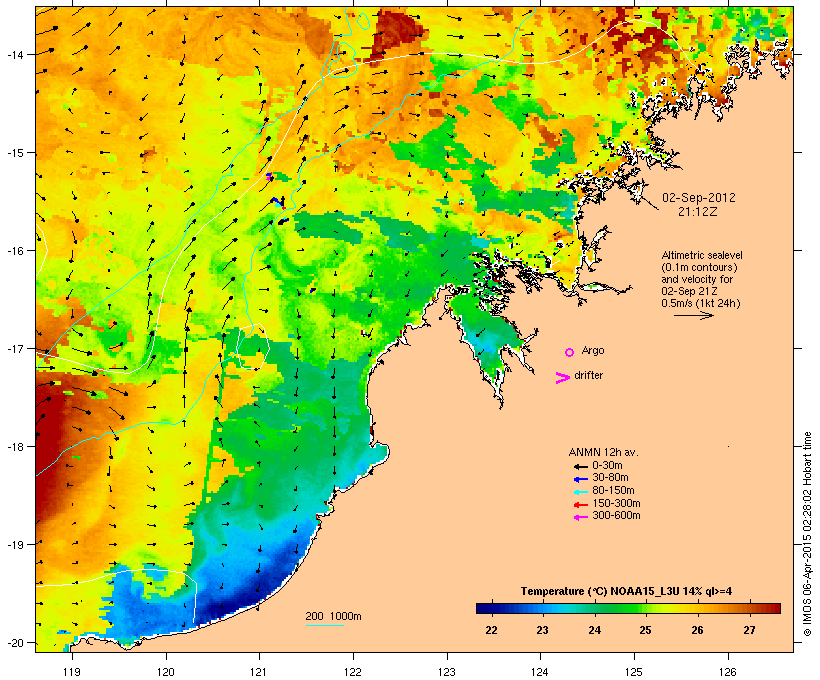
Task: Click the magenta Argo circle legend symbol
Action: click(570, 352)
